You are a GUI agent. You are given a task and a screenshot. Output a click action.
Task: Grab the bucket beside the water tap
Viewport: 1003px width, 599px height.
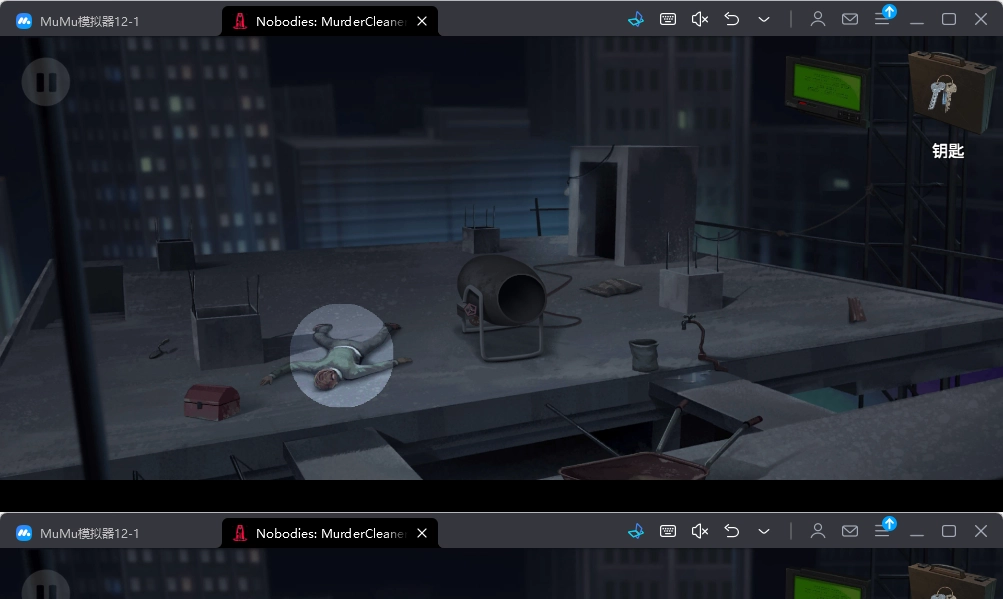(644, 354)
